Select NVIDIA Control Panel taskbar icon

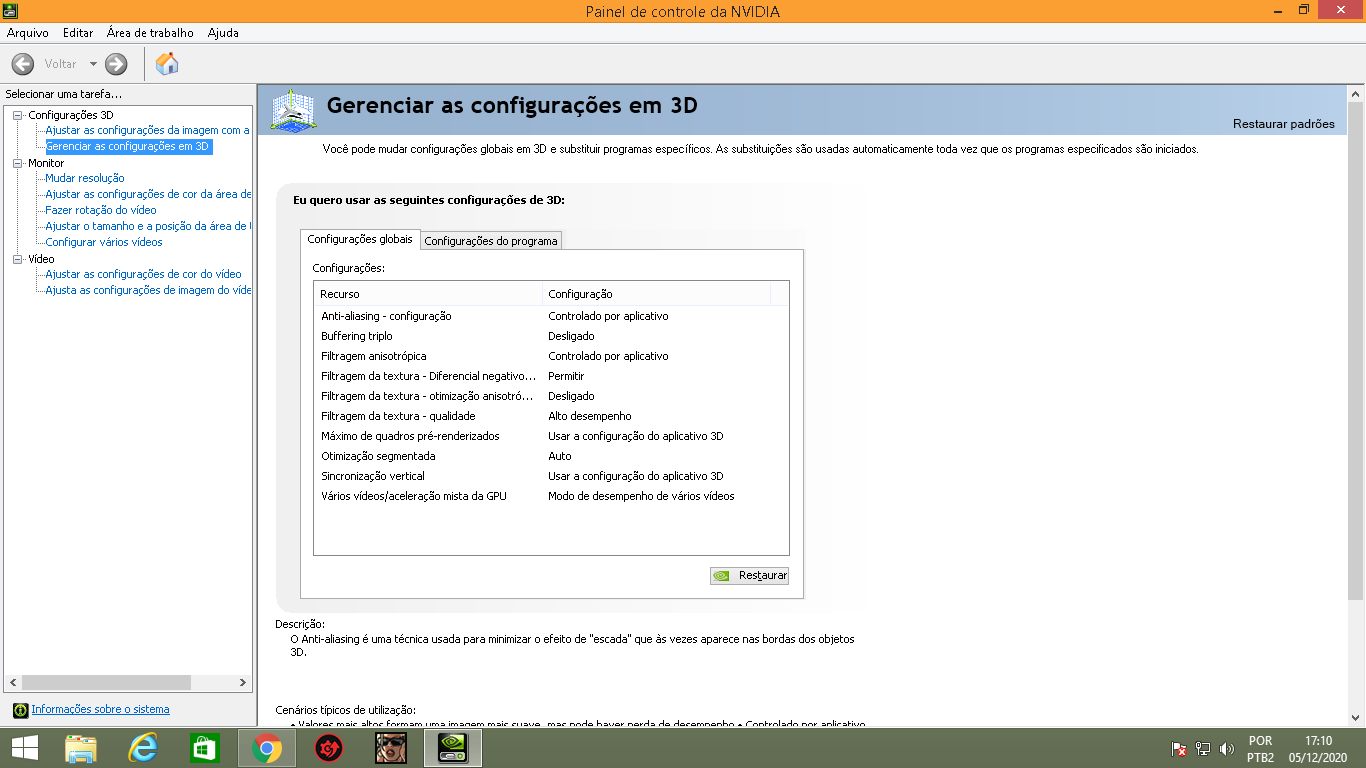coord(453,748)
